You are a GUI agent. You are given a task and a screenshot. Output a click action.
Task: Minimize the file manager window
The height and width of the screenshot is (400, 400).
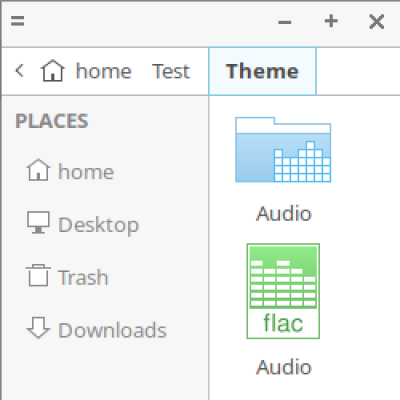285,22
